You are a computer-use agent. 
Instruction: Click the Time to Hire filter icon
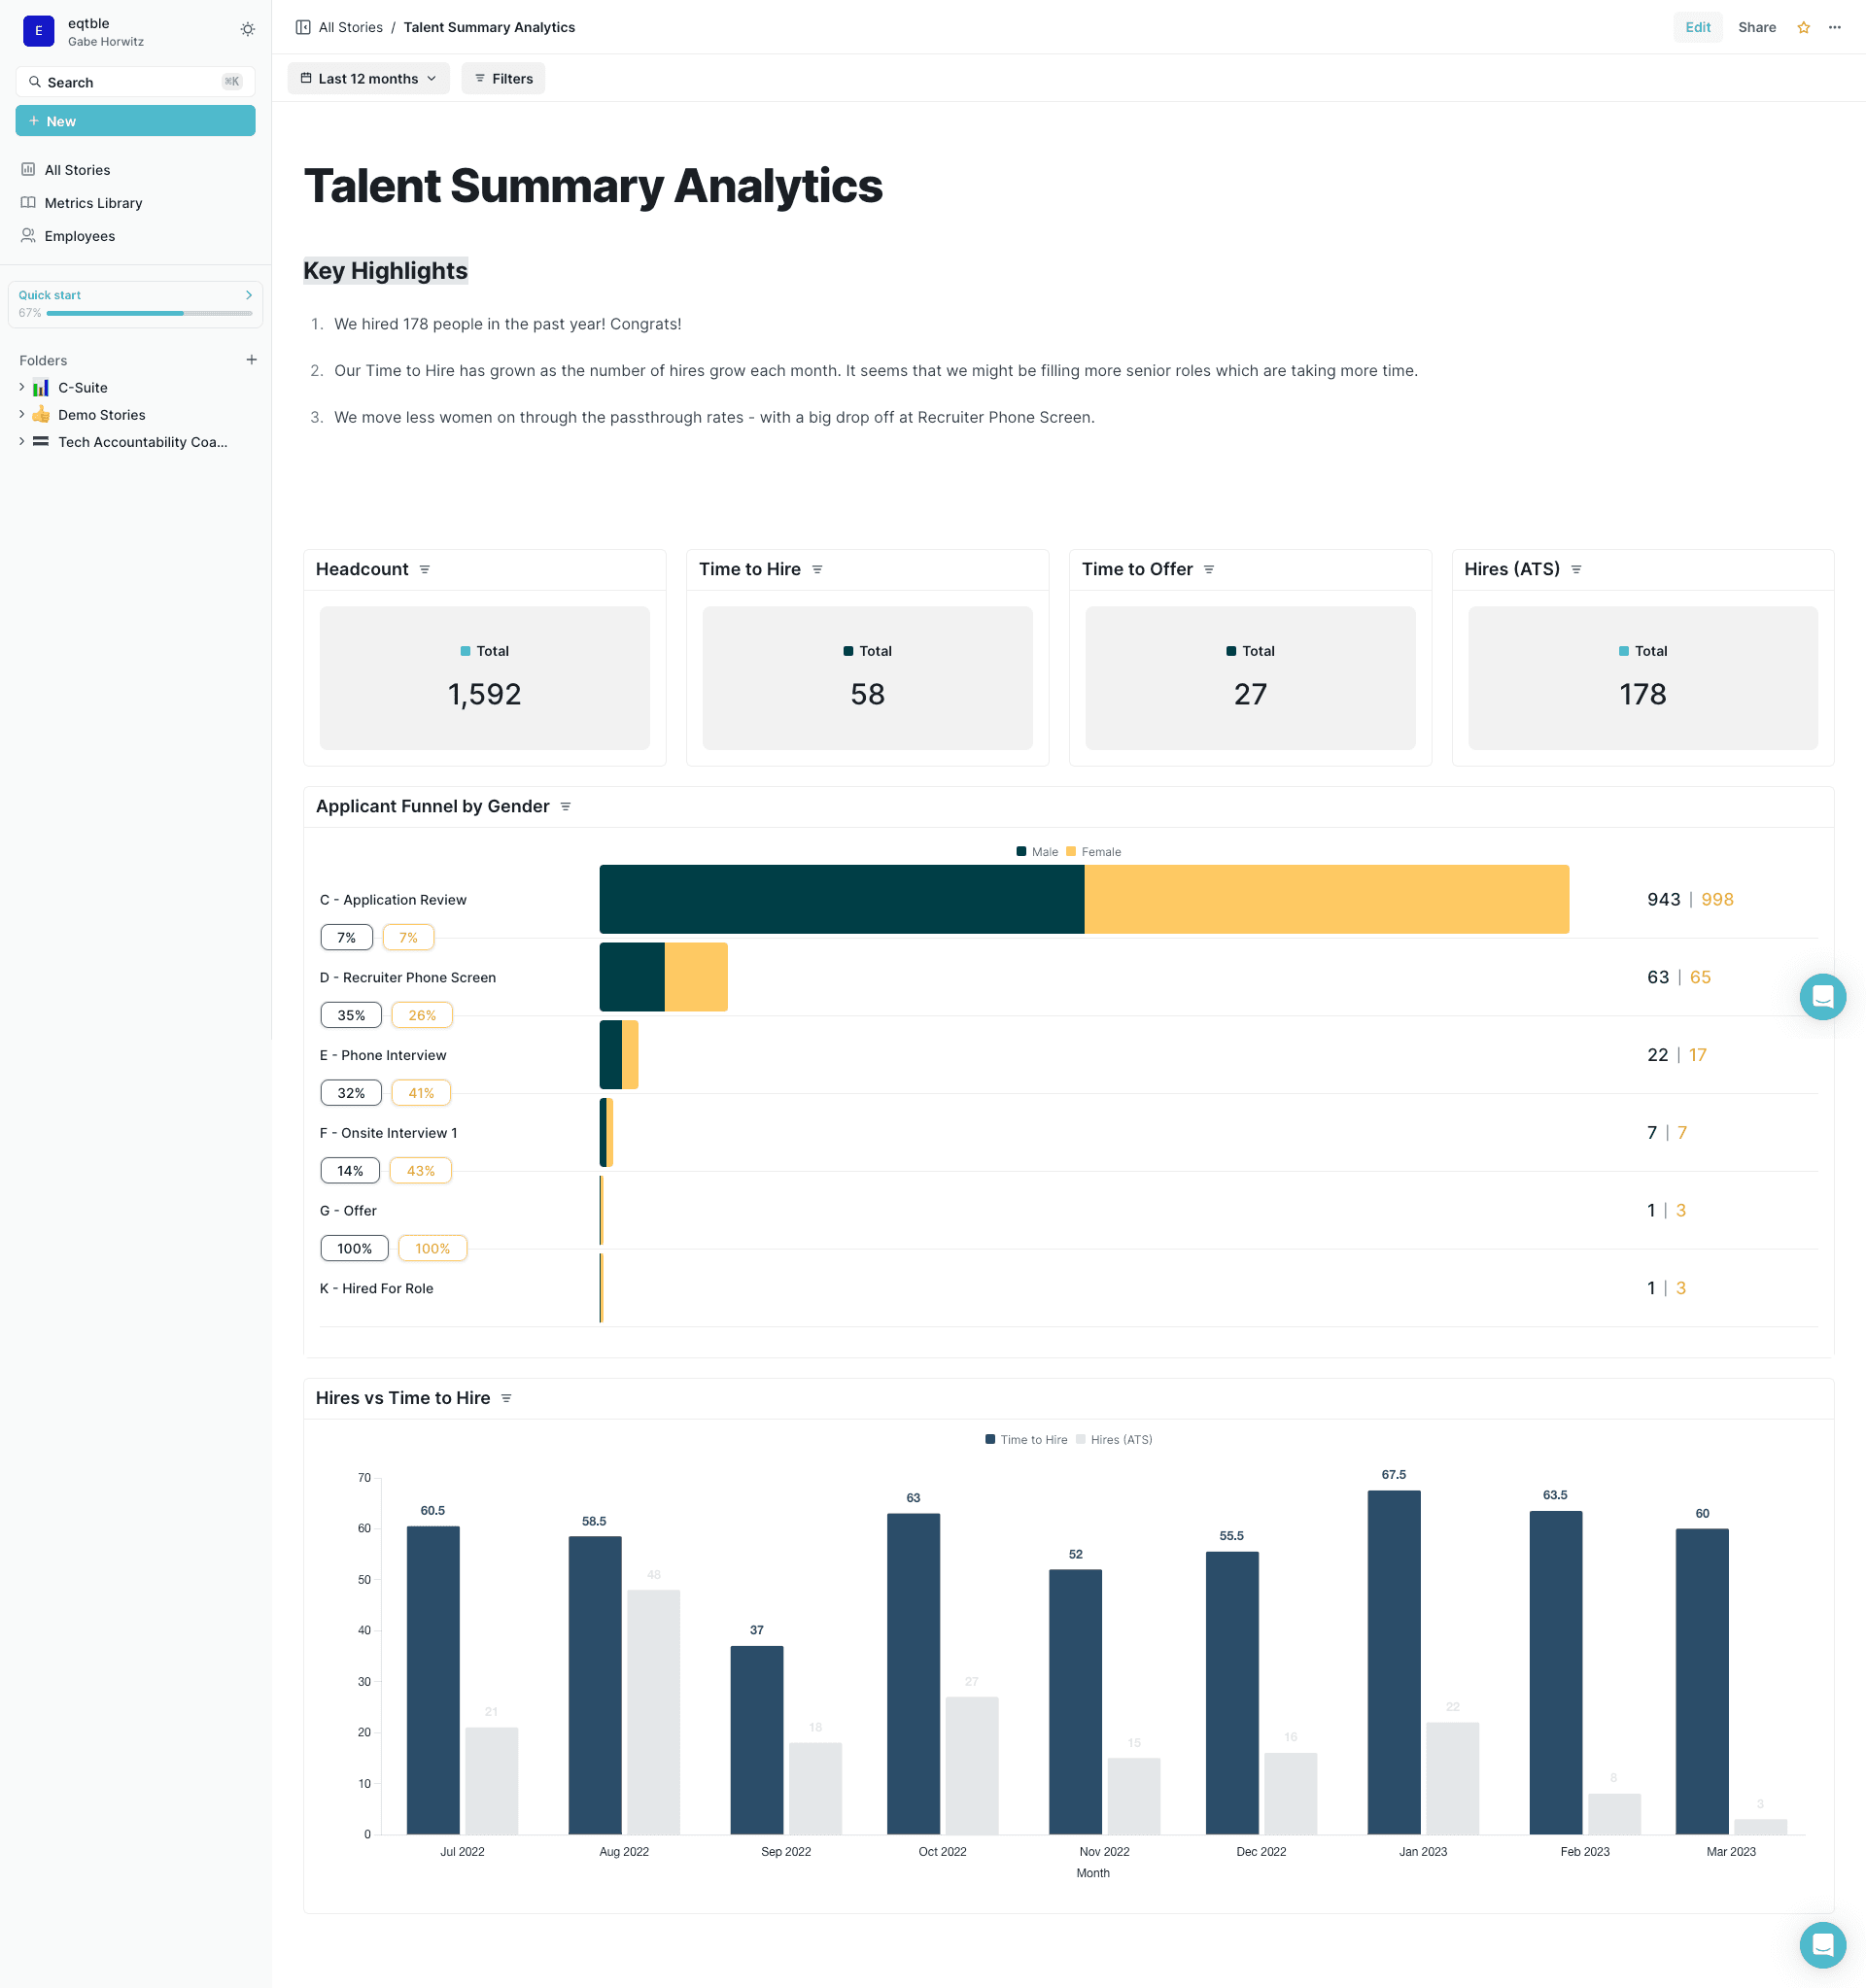tap(817, 570)
